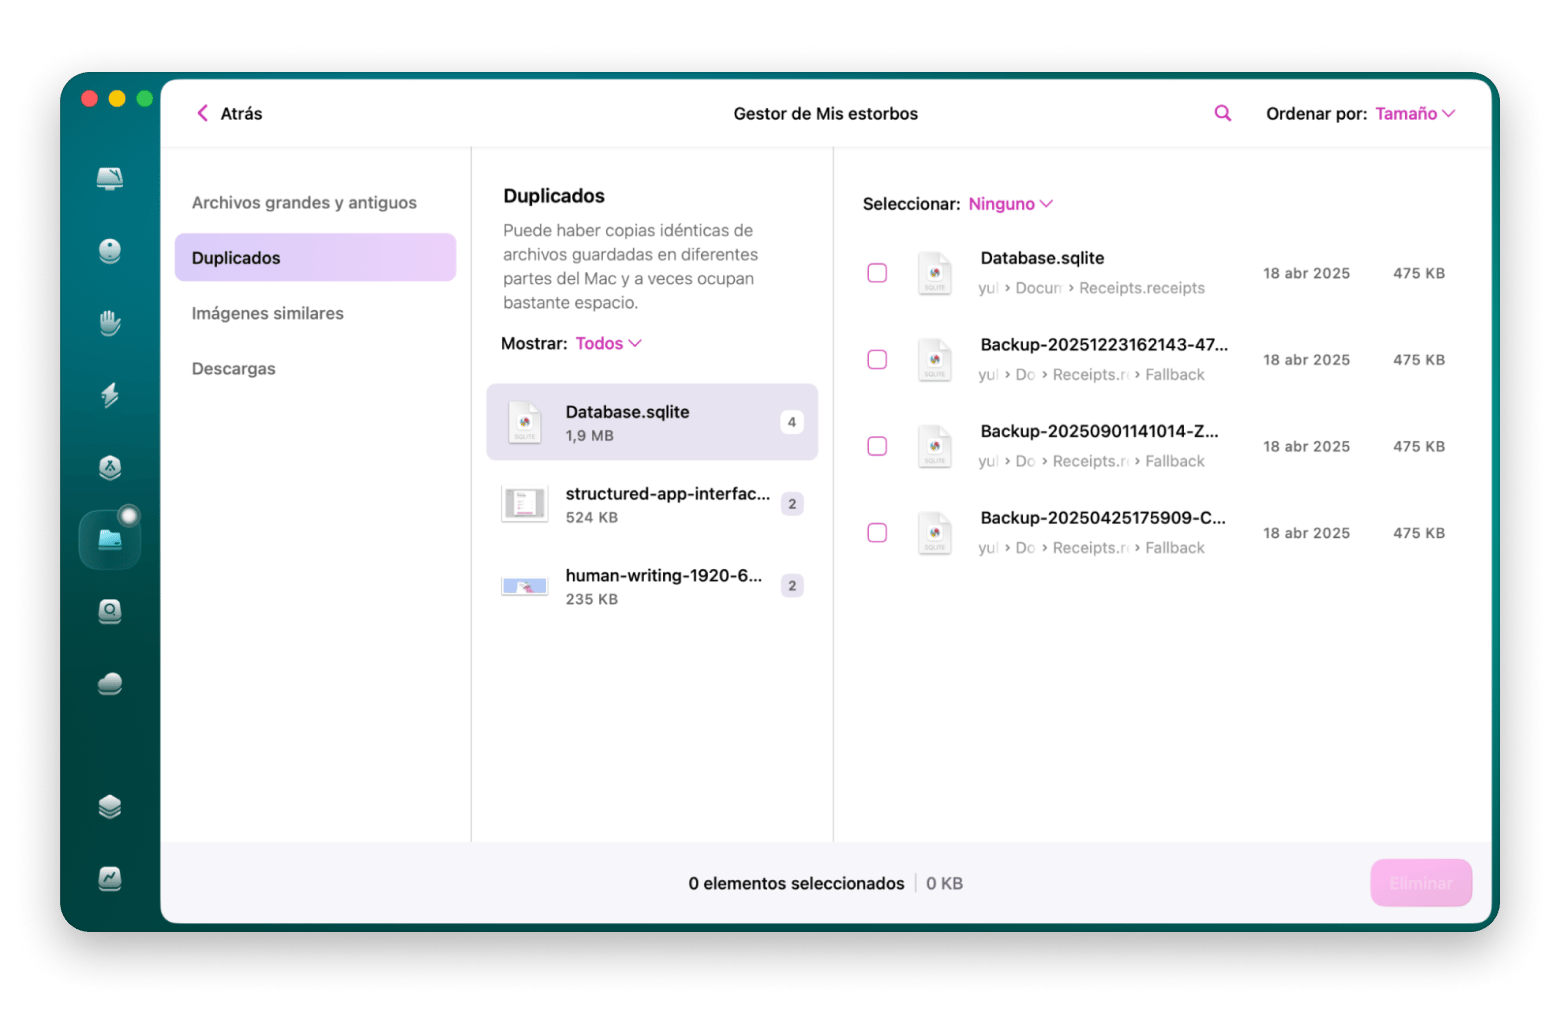The width and height of the screenshot is (1560, 1012).
Task: Click the Receipts.receipts path segment
Action: (1142, 288)
